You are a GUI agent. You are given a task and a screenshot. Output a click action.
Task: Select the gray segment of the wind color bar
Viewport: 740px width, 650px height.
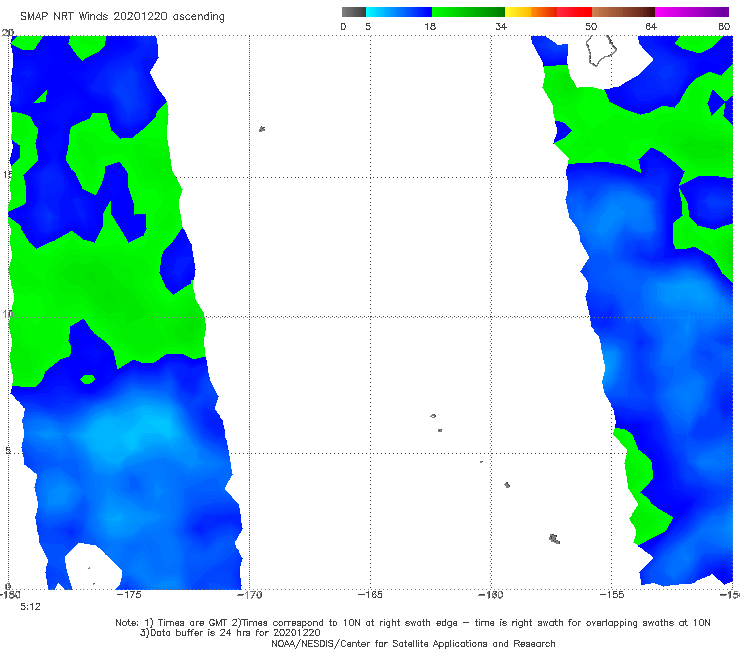coord(354,12)
